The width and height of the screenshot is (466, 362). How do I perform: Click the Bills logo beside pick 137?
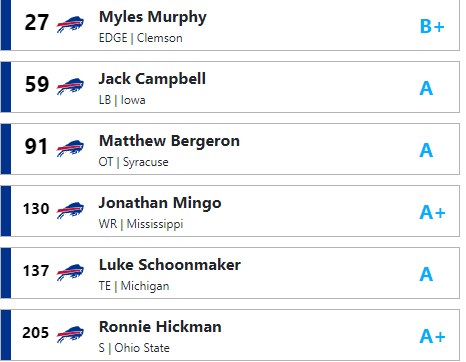click(70, 272)
